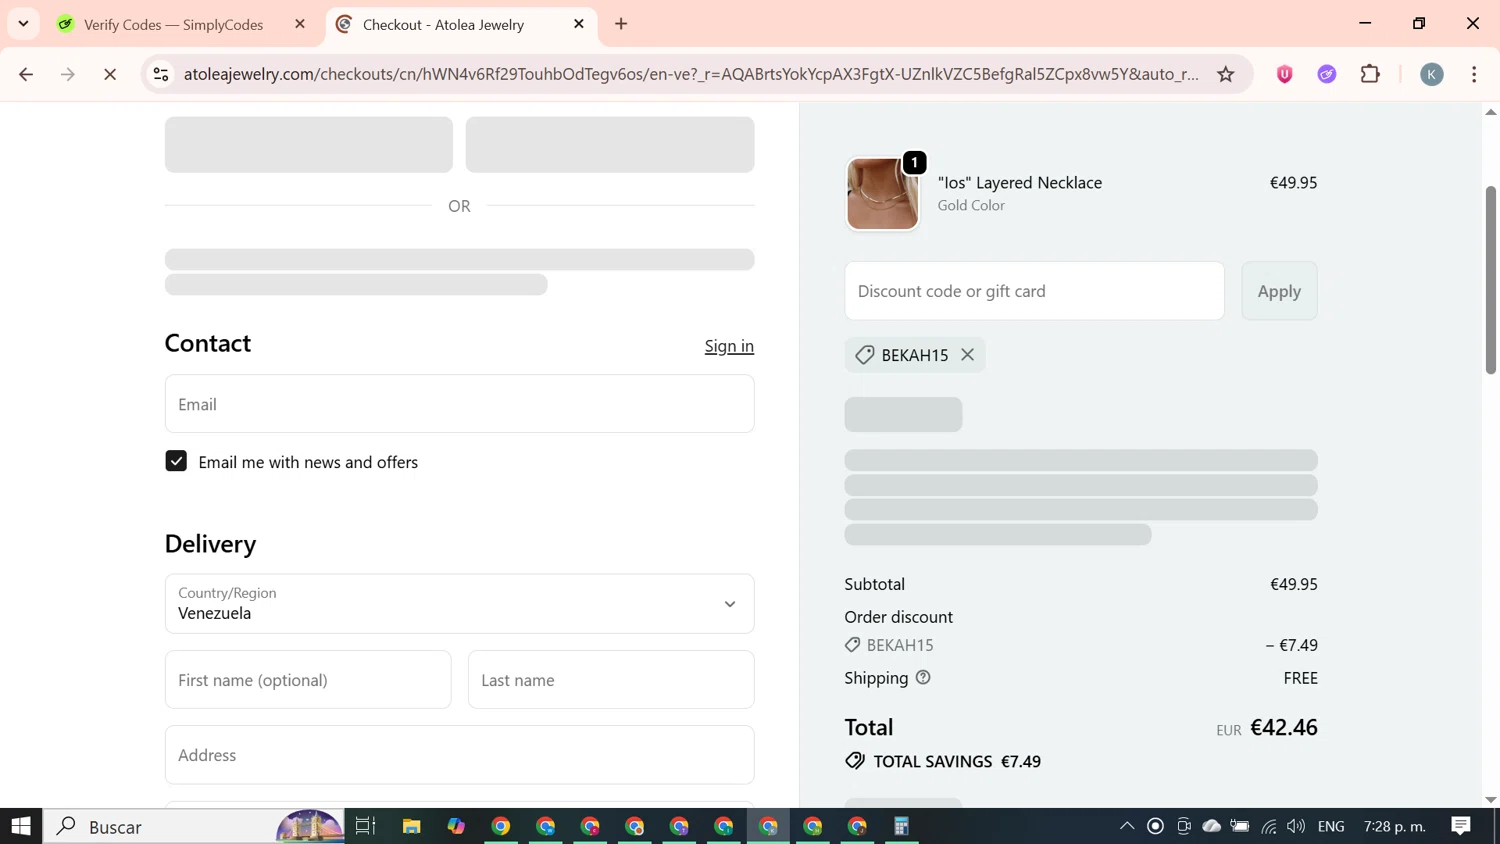Close the Verify Codes tab
The width and height of the screenshot is (1500, 844).
[300, 24]
